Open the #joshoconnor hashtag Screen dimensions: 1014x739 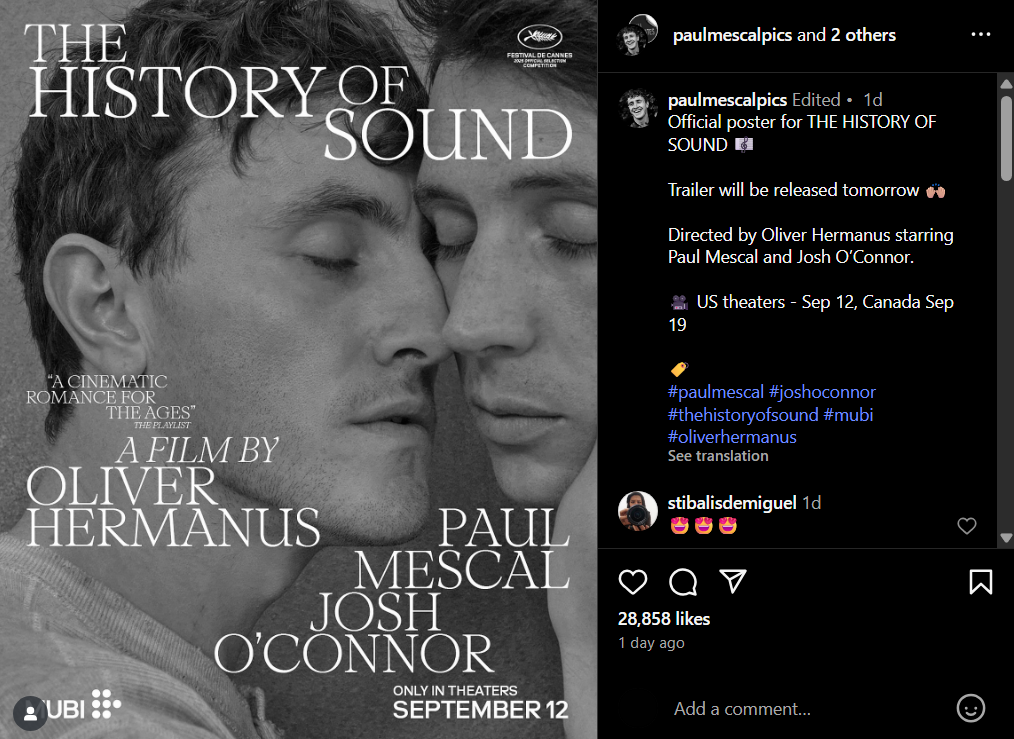823,392
